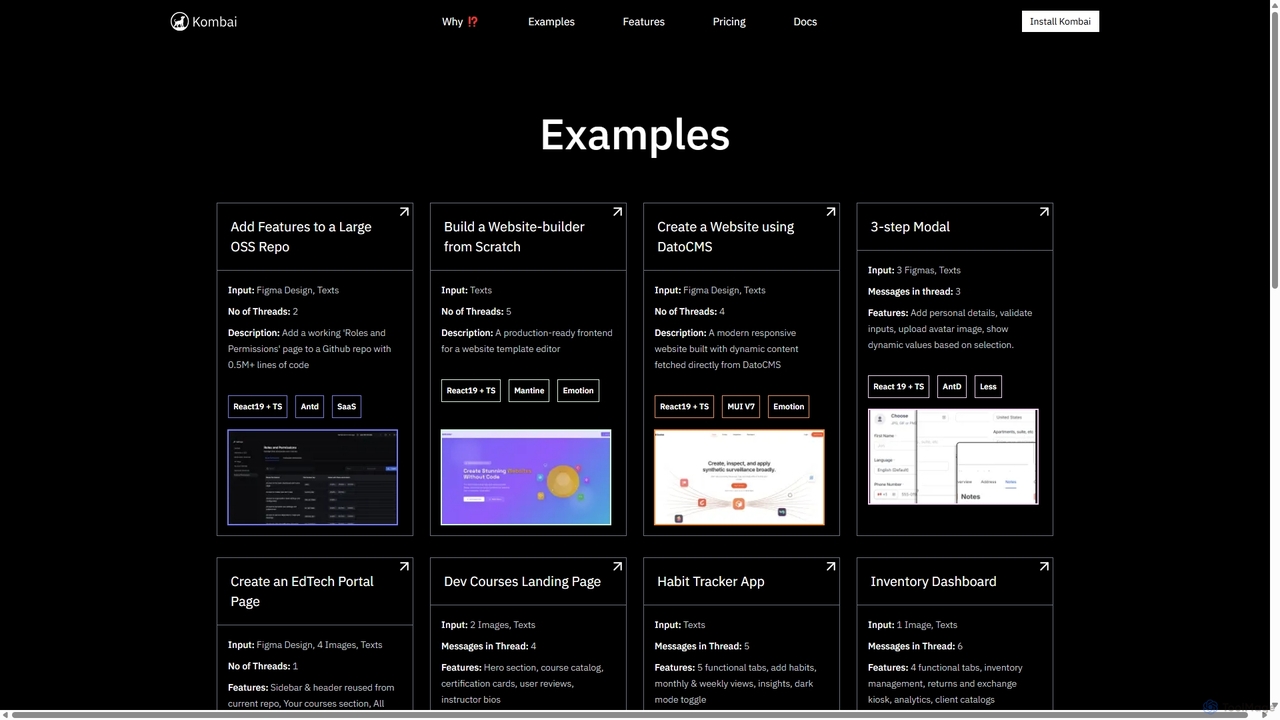Screen dimensions: 1280x720
Task: Click 'No of Threads: 4' text
Action: 690,312
